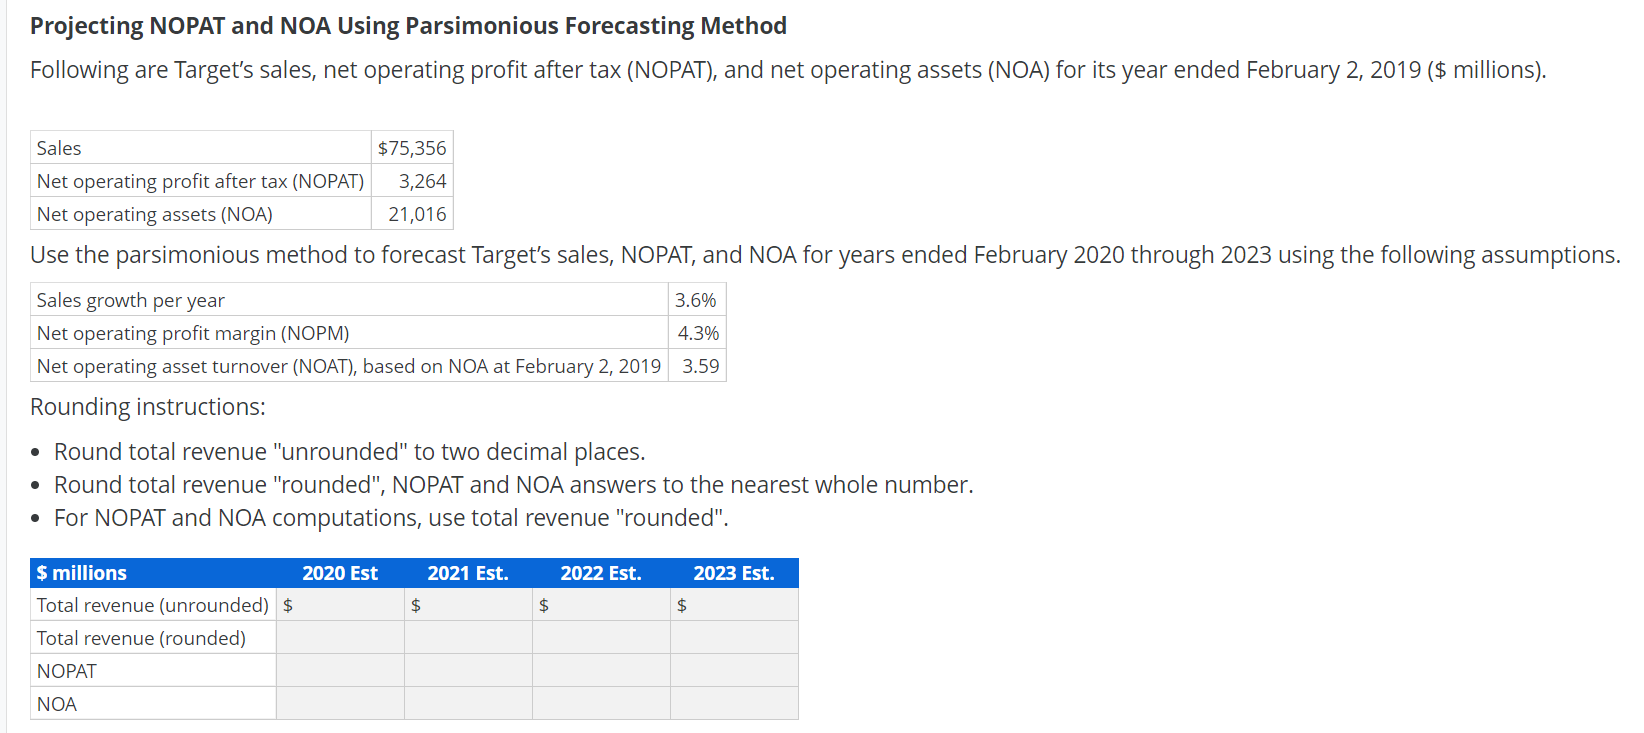Screen dimensions: 1644x733
Task: Click the $75,356 Sales value cell
Action: (412, 148)
